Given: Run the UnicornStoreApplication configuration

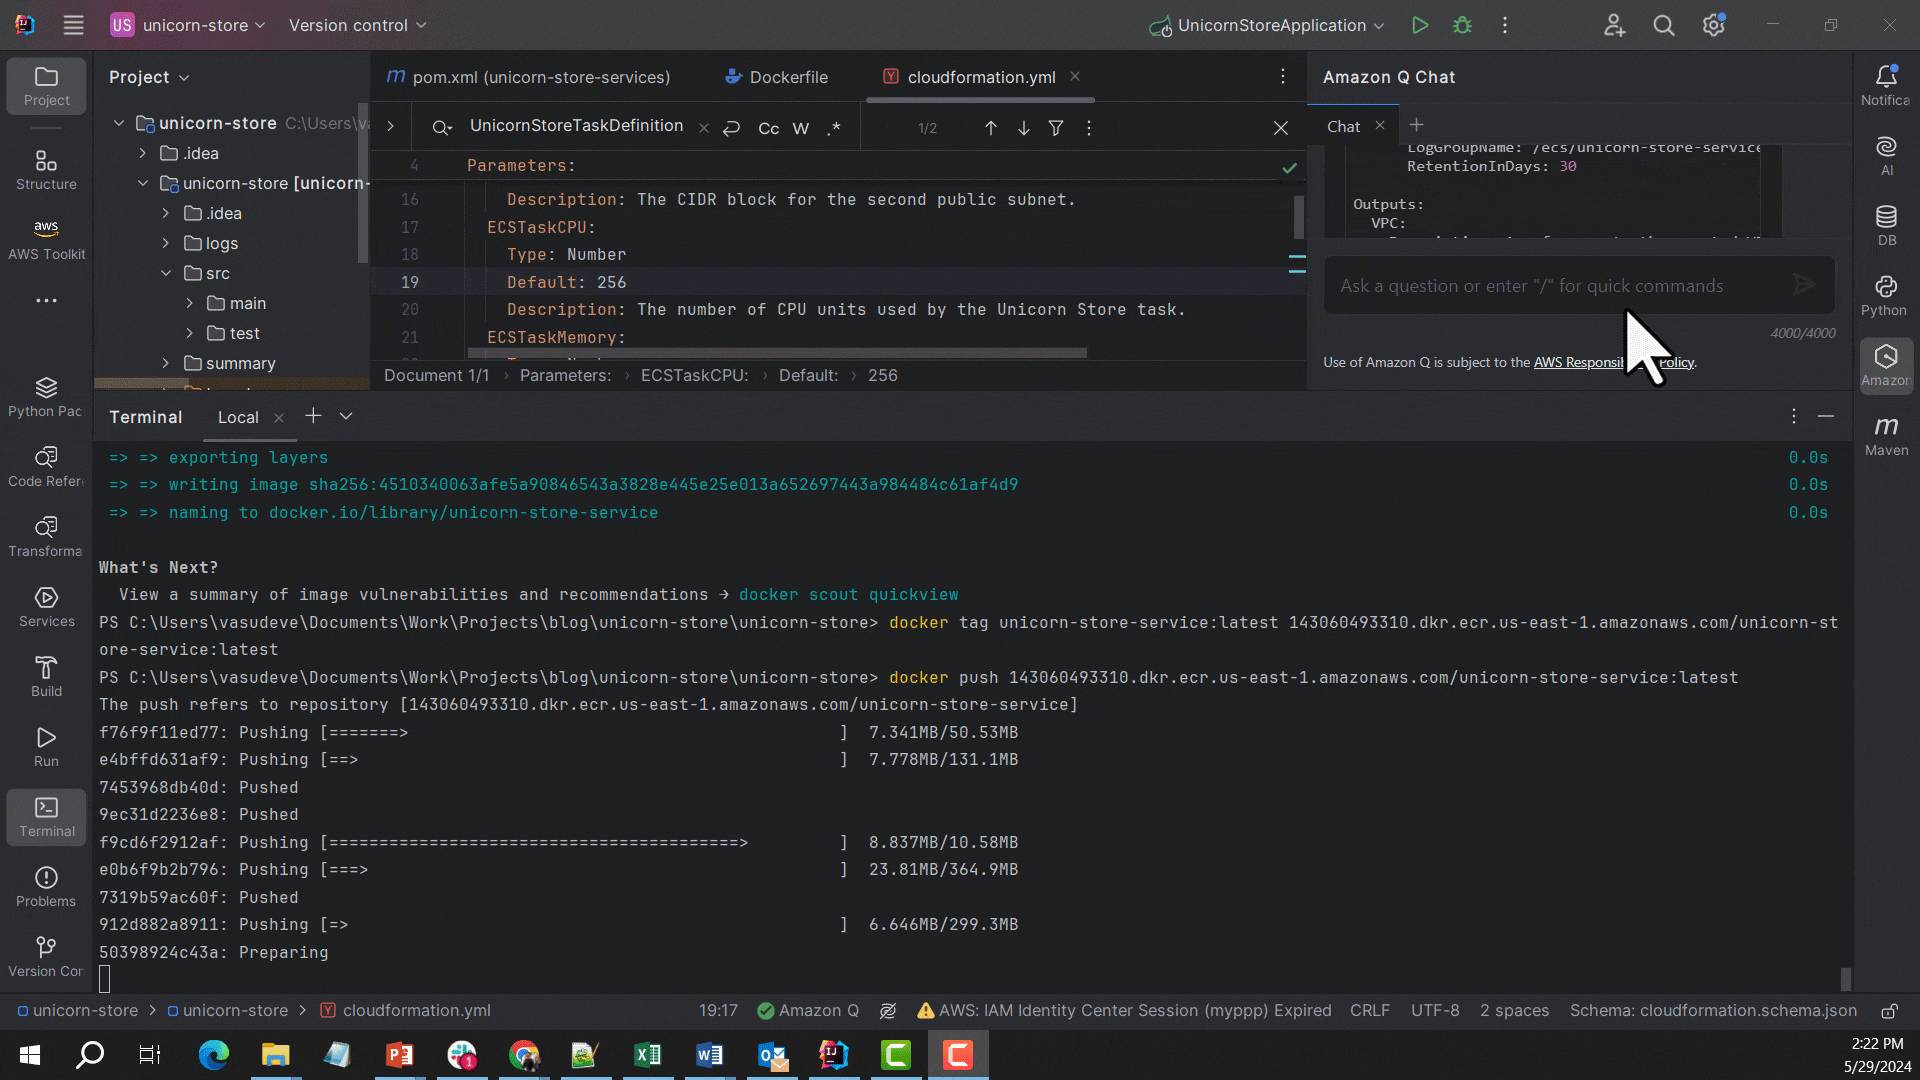Looking at the screenshot, I should [1420, 25].
